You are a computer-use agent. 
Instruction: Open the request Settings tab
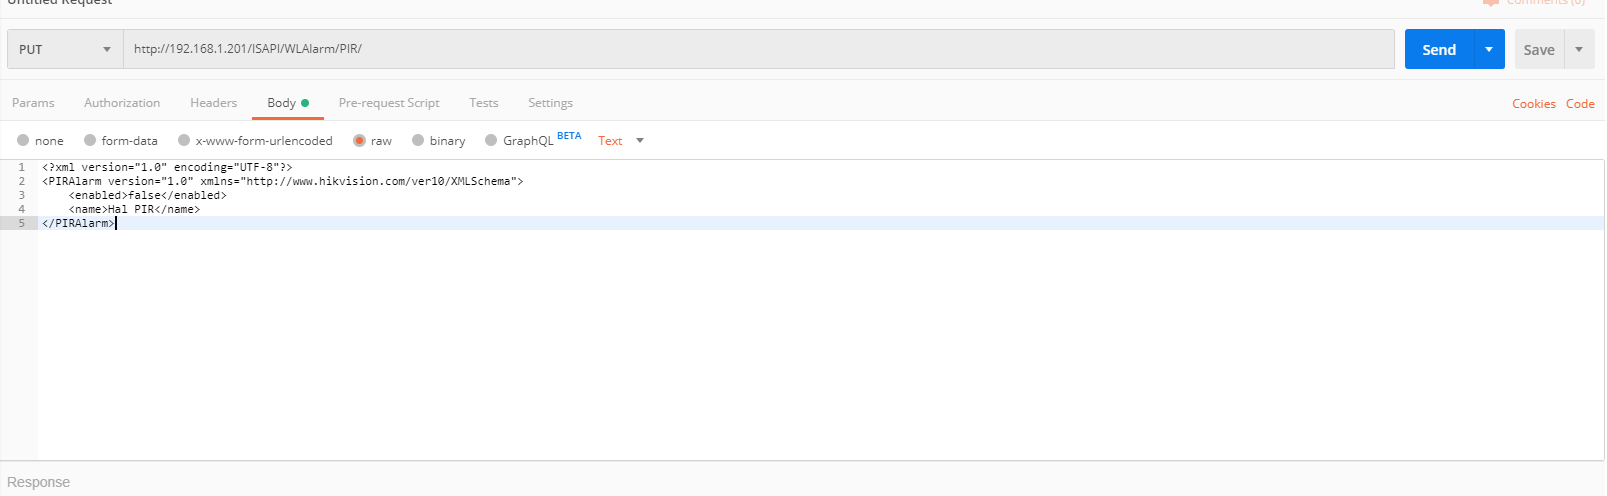pyautogui.click(x=550, y=103)
